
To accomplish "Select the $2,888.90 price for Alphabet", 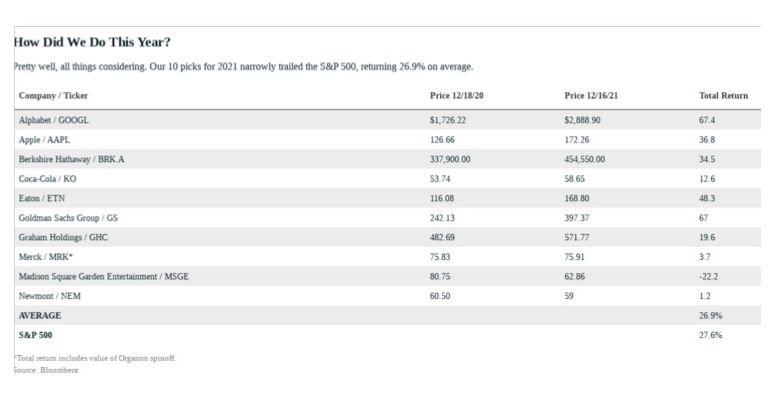I will point(582,120).
